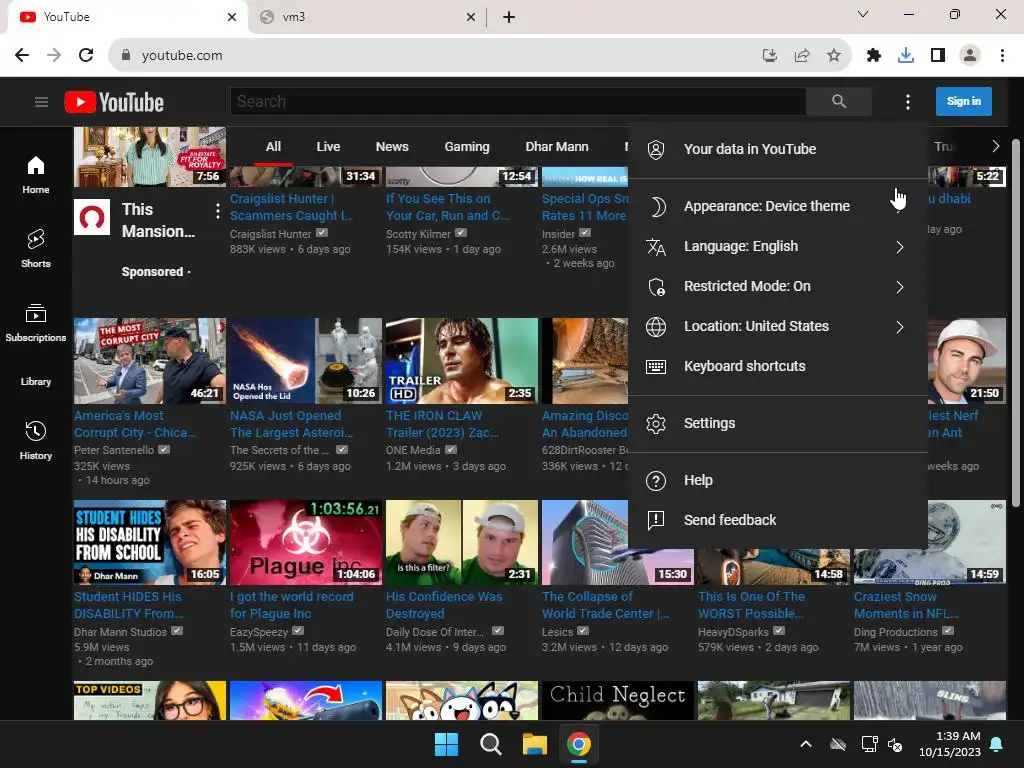Open THE IRON CLAW Trailer title
Viewport: 1024px width, 768px height.
point(442,424)
